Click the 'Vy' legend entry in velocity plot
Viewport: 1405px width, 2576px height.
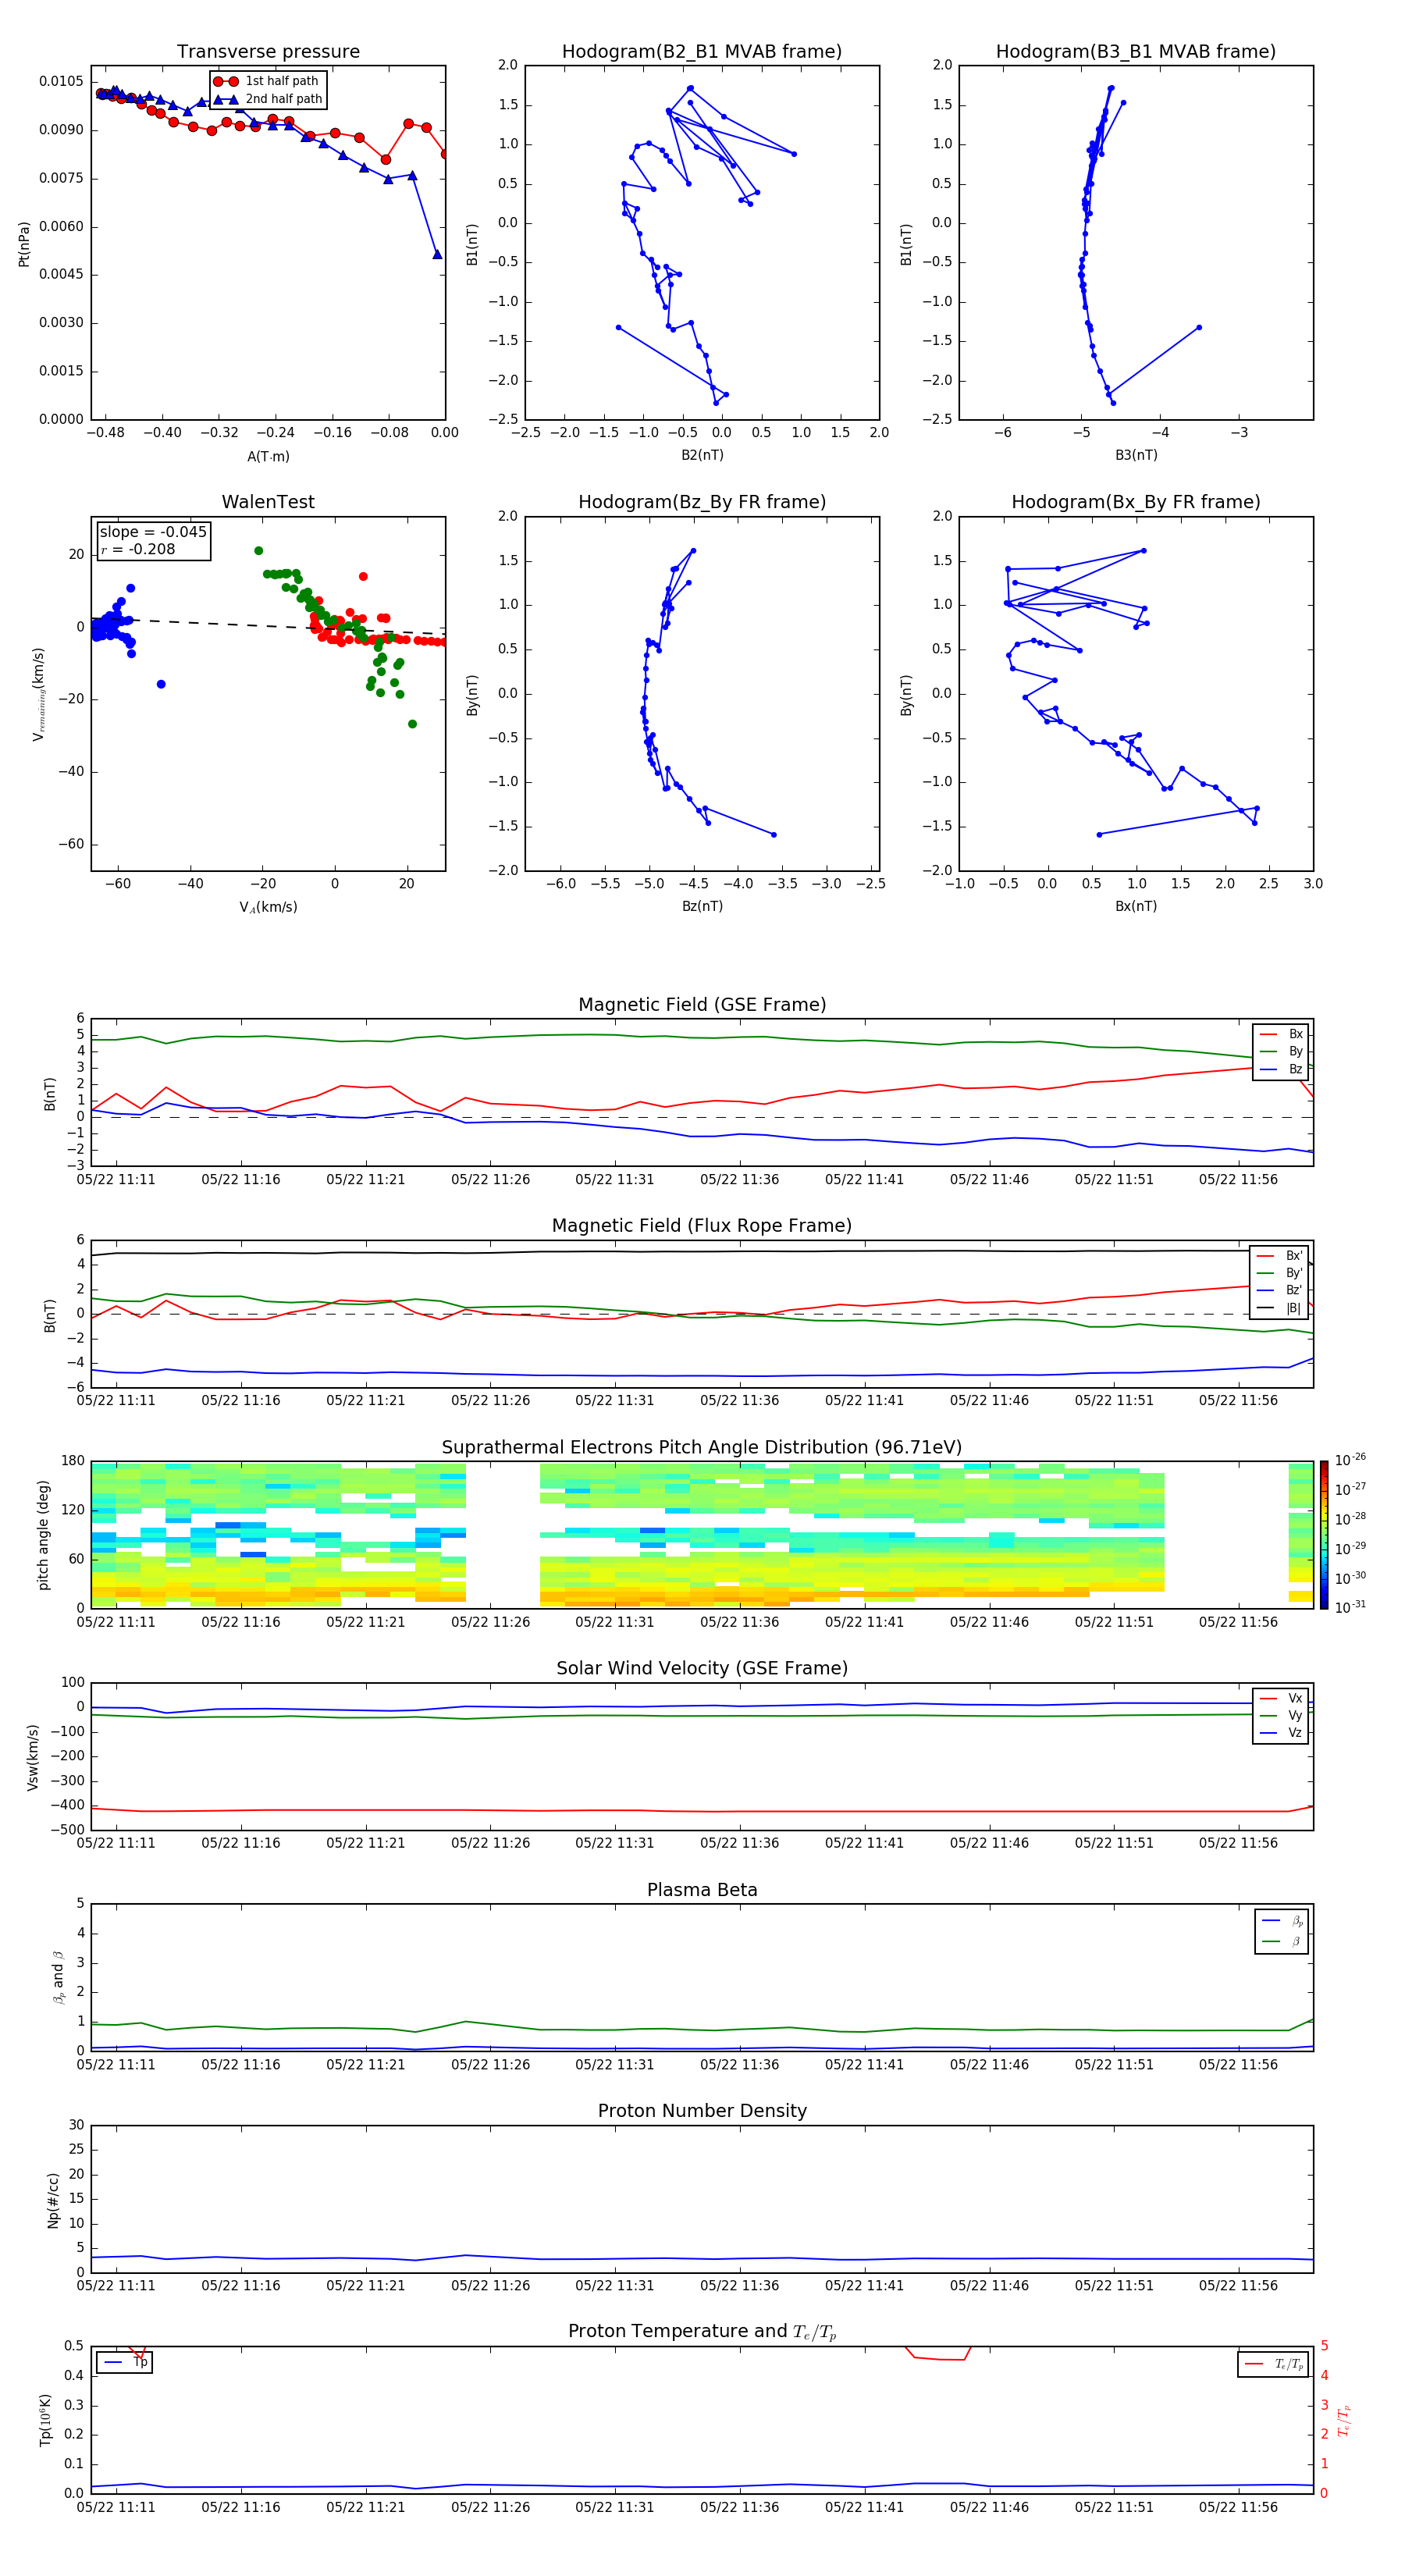[1282, 1715]
